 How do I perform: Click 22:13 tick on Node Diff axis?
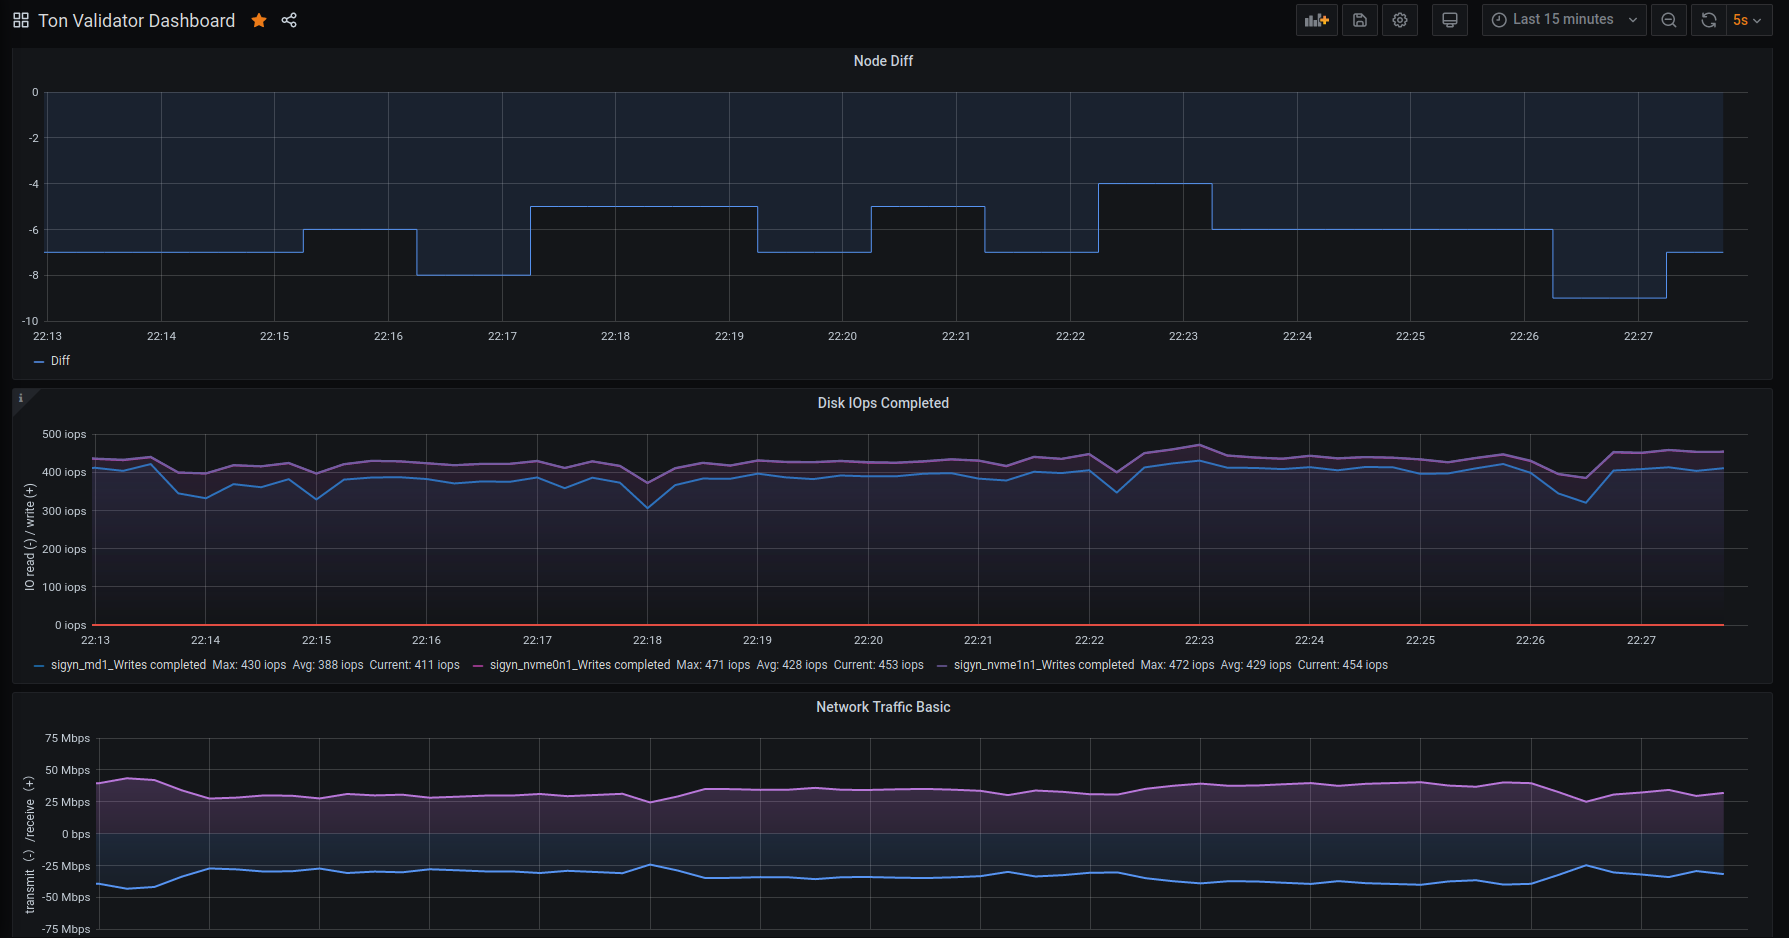[47, 336]
